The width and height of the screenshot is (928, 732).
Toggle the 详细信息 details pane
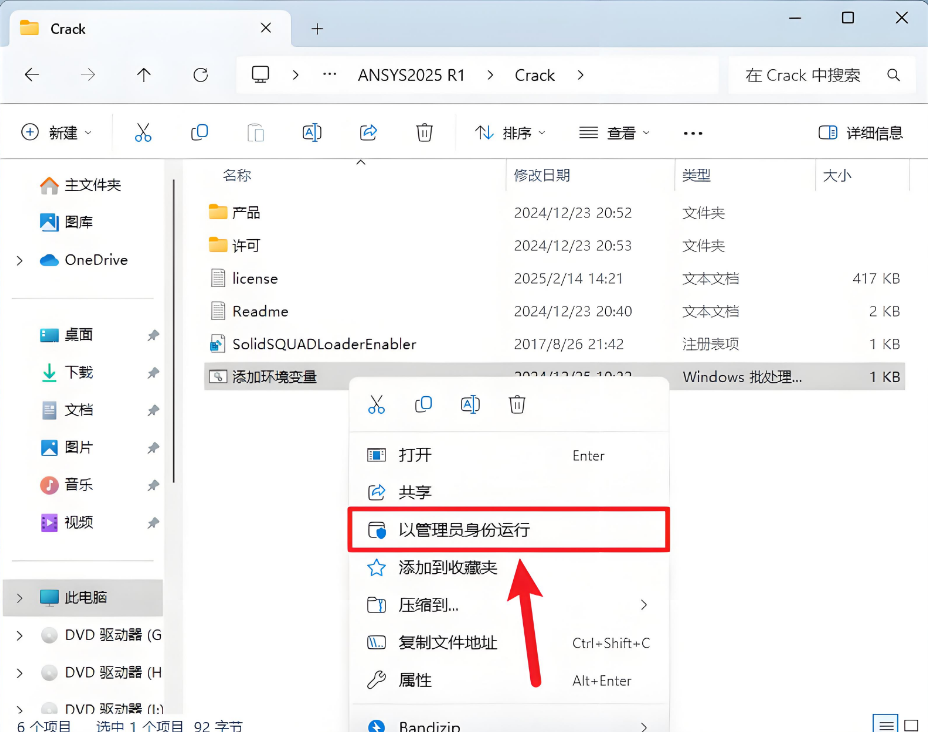point(861,133)
